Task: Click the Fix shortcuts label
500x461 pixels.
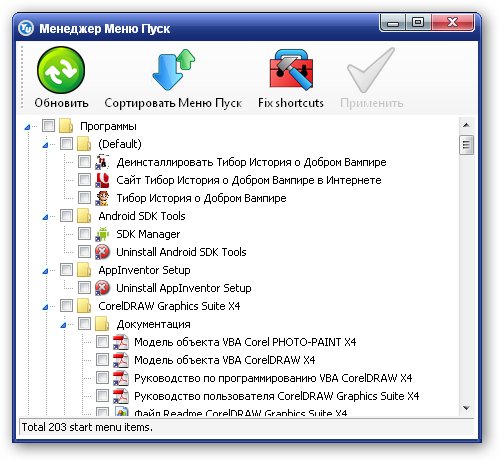Action: click(291, 103)
